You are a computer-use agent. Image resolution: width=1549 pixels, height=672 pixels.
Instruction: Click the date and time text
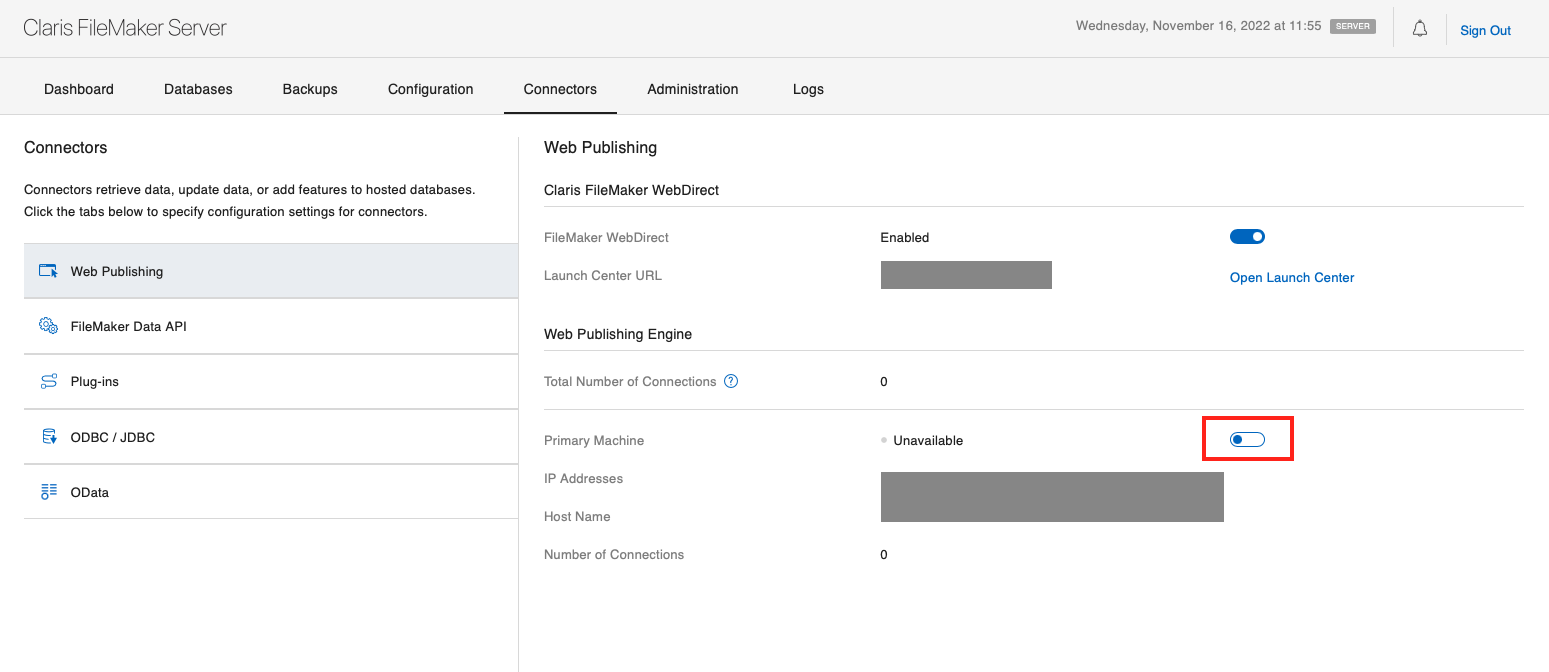pos(1198,26)
